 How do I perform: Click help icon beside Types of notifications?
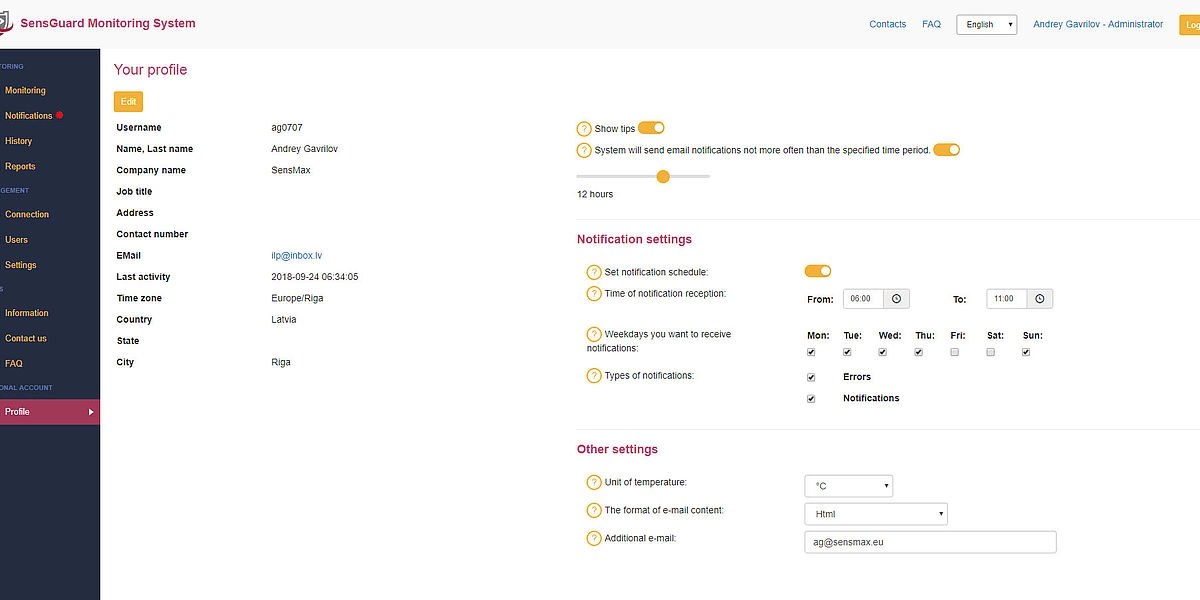coord(594,376)
